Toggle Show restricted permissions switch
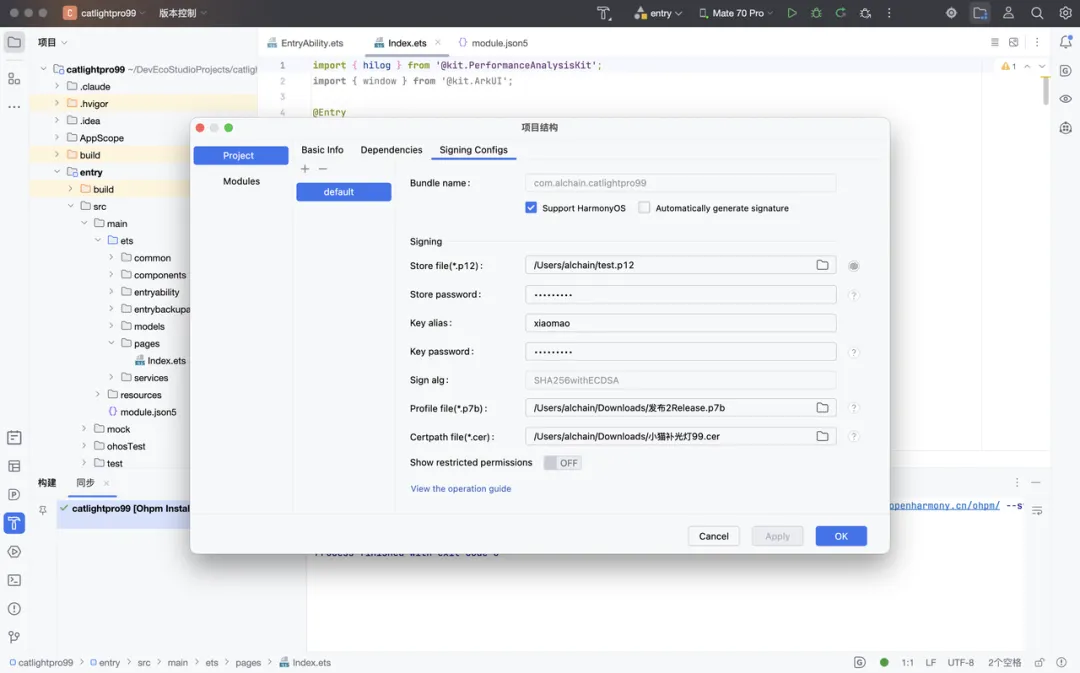 [x=562, y=463]
